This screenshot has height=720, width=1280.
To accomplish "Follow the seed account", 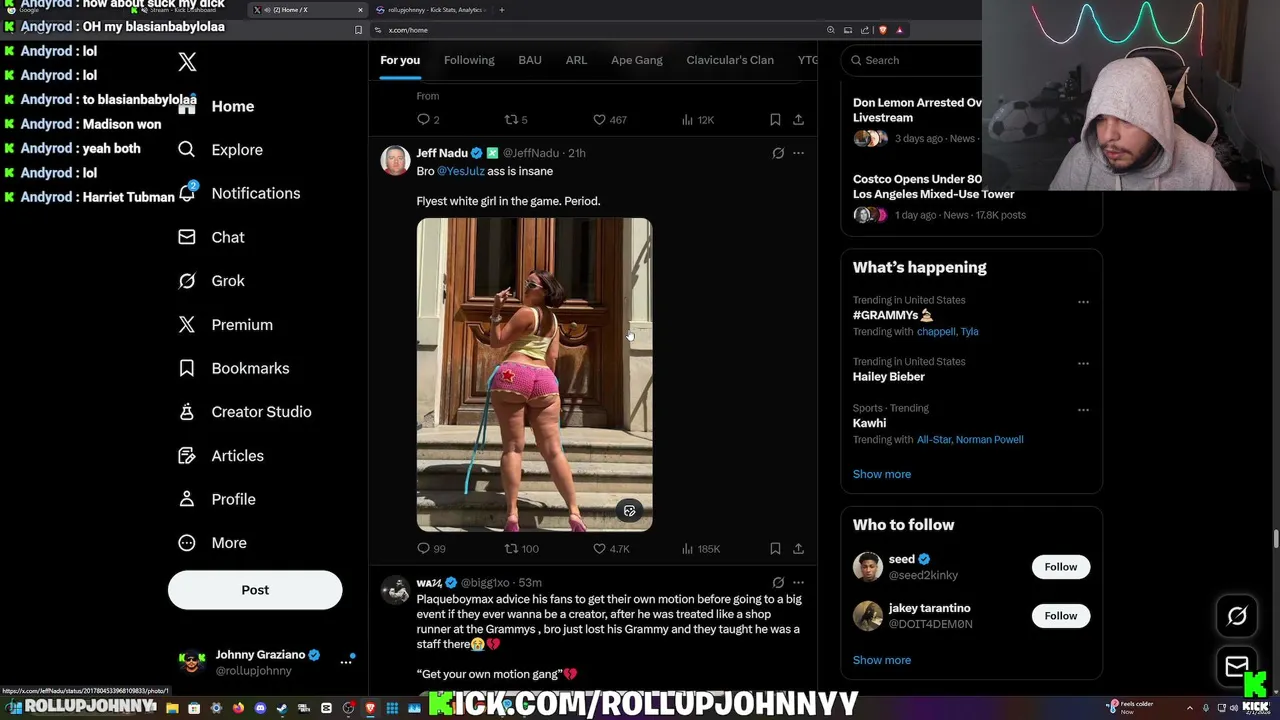I will point(1061,567).
